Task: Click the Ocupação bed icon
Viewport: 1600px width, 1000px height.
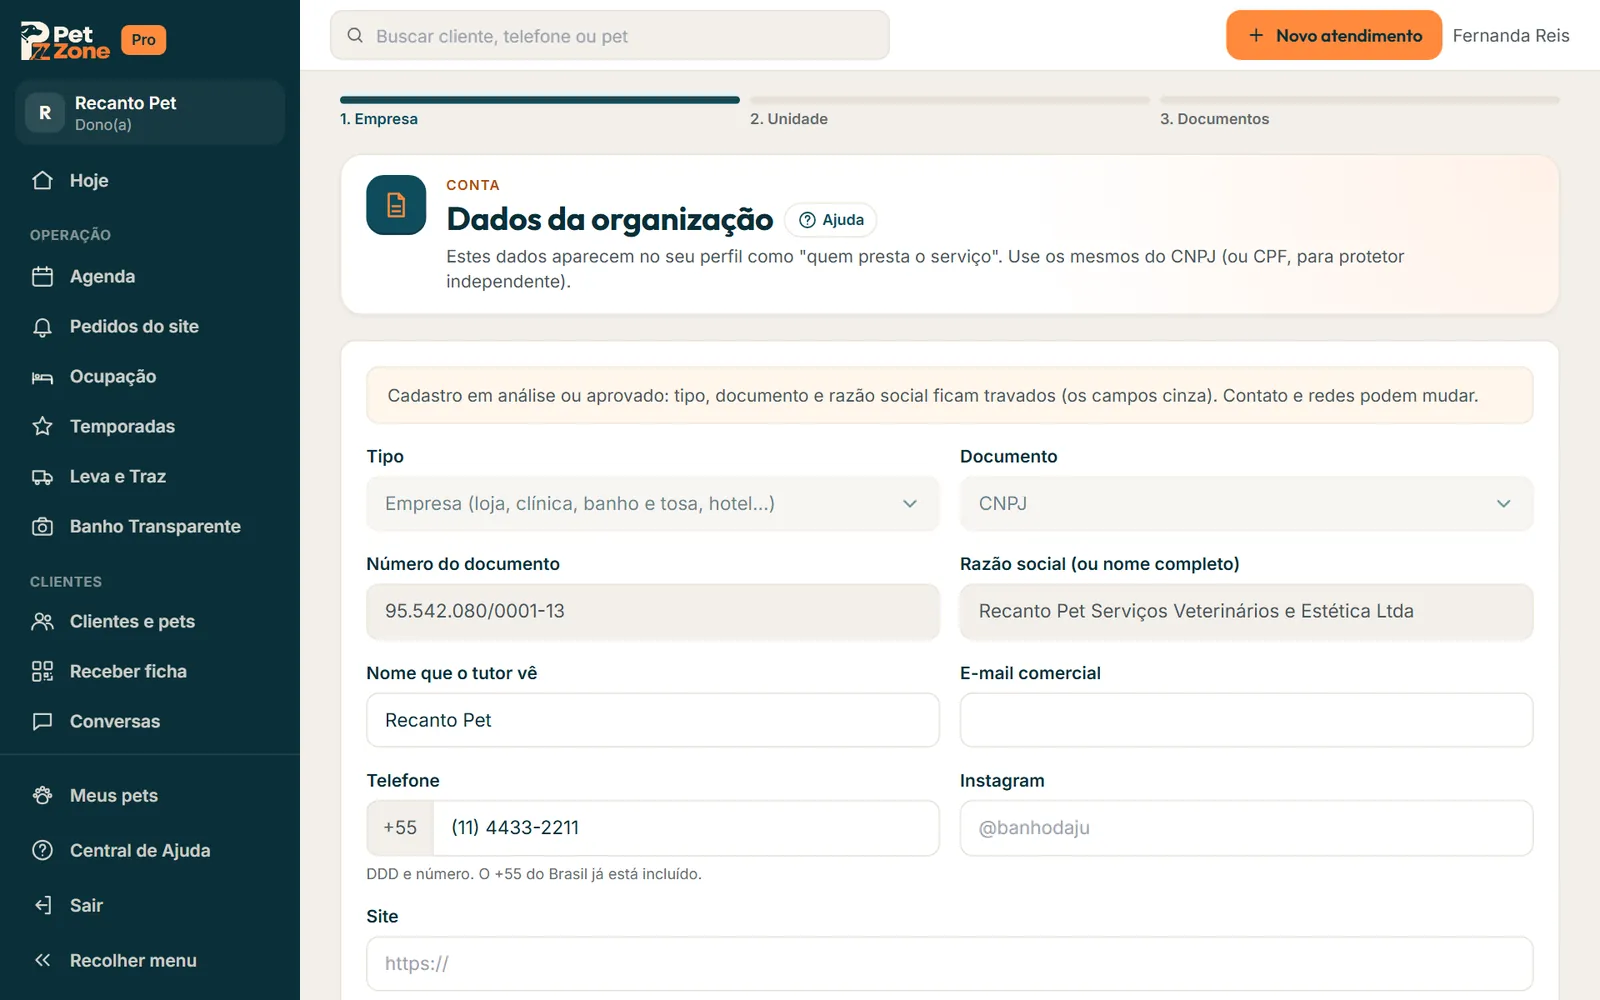Action: (42, 377)
